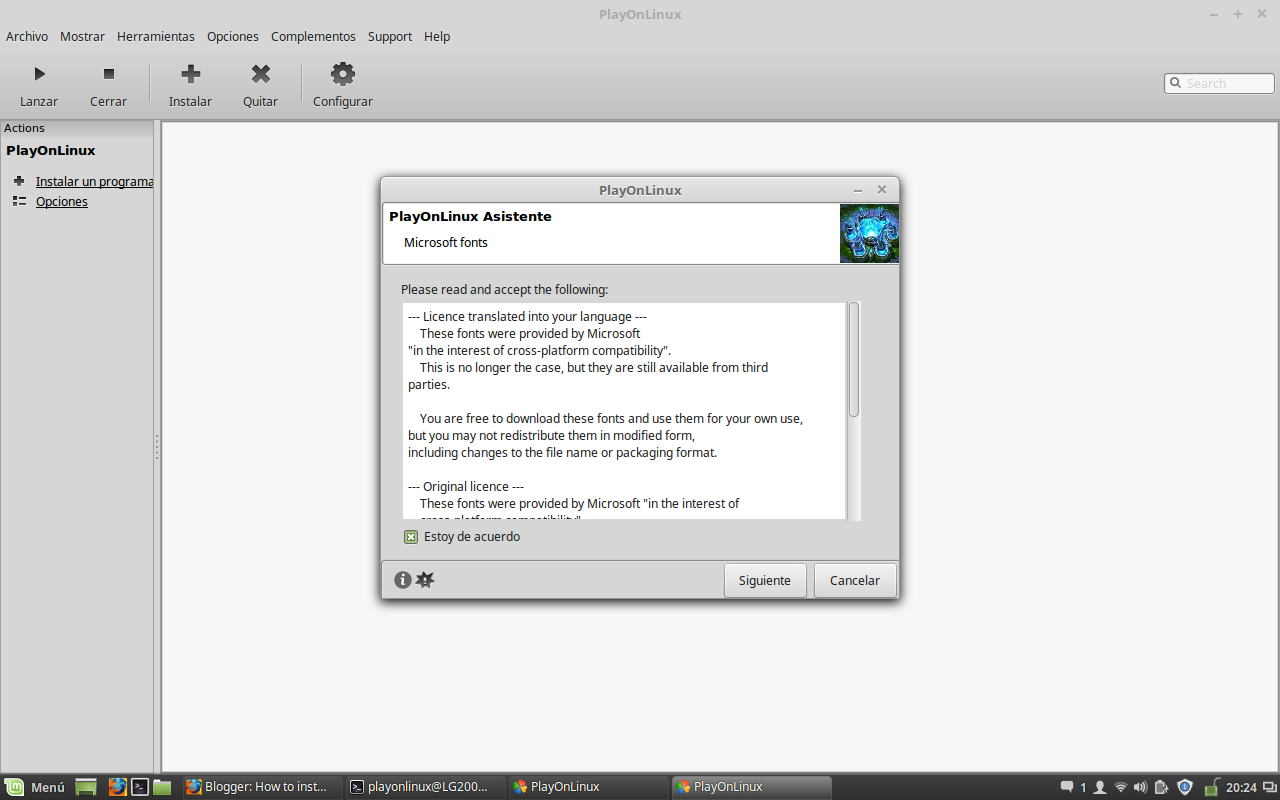Image resolution: width=1280 pixels, height=800 pixels.
Task: Click the sidebar divider grip handle
Action: point(157,447)
